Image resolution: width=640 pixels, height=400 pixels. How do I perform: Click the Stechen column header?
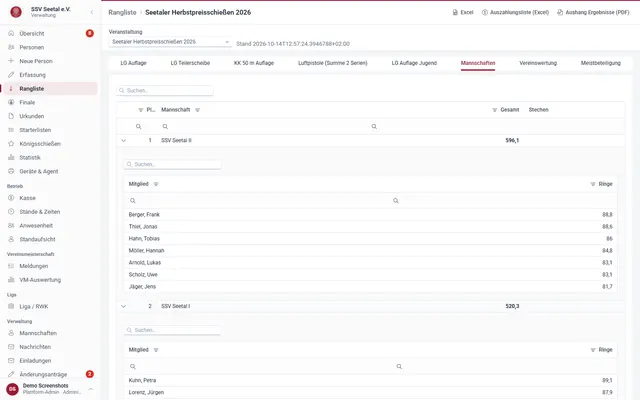(538, 110)
